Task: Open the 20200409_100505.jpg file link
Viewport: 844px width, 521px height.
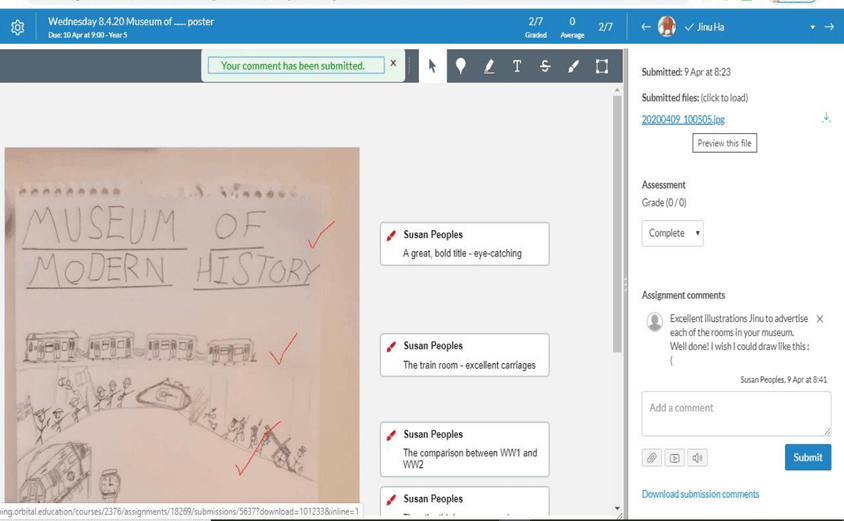Action: click(683, 119)
